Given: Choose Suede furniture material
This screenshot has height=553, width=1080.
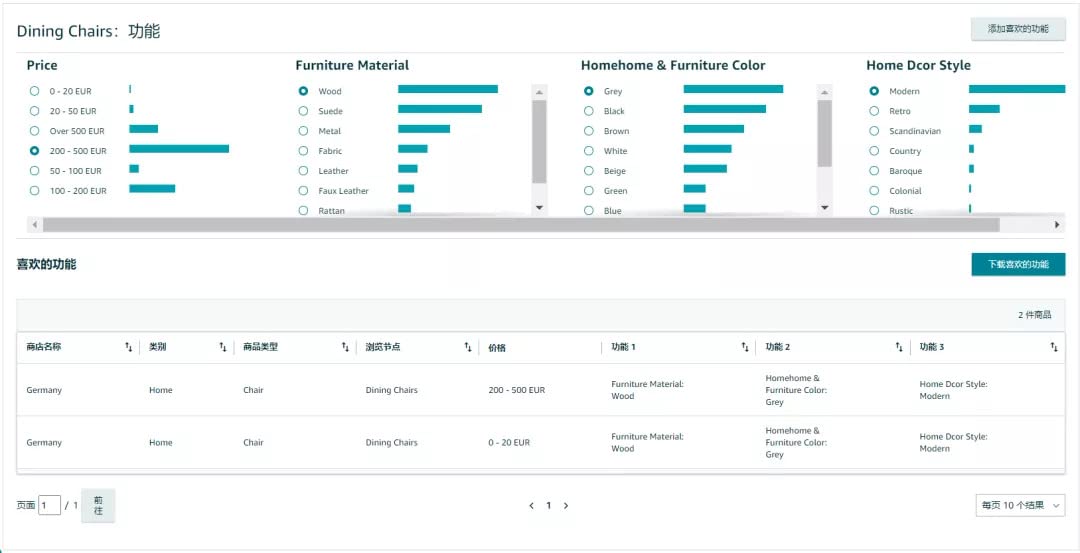Looking at the screenshot, I should pos(303,111).
